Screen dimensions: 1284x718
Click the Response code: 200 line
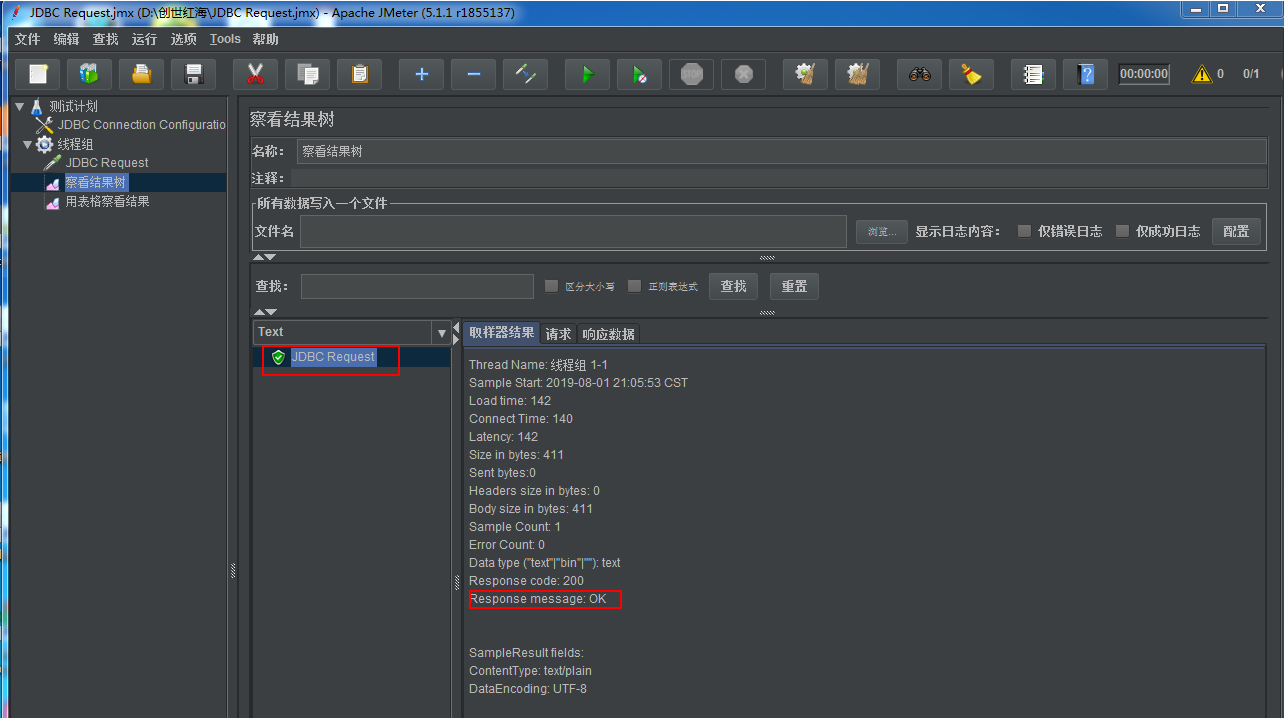tap(527, 581)
